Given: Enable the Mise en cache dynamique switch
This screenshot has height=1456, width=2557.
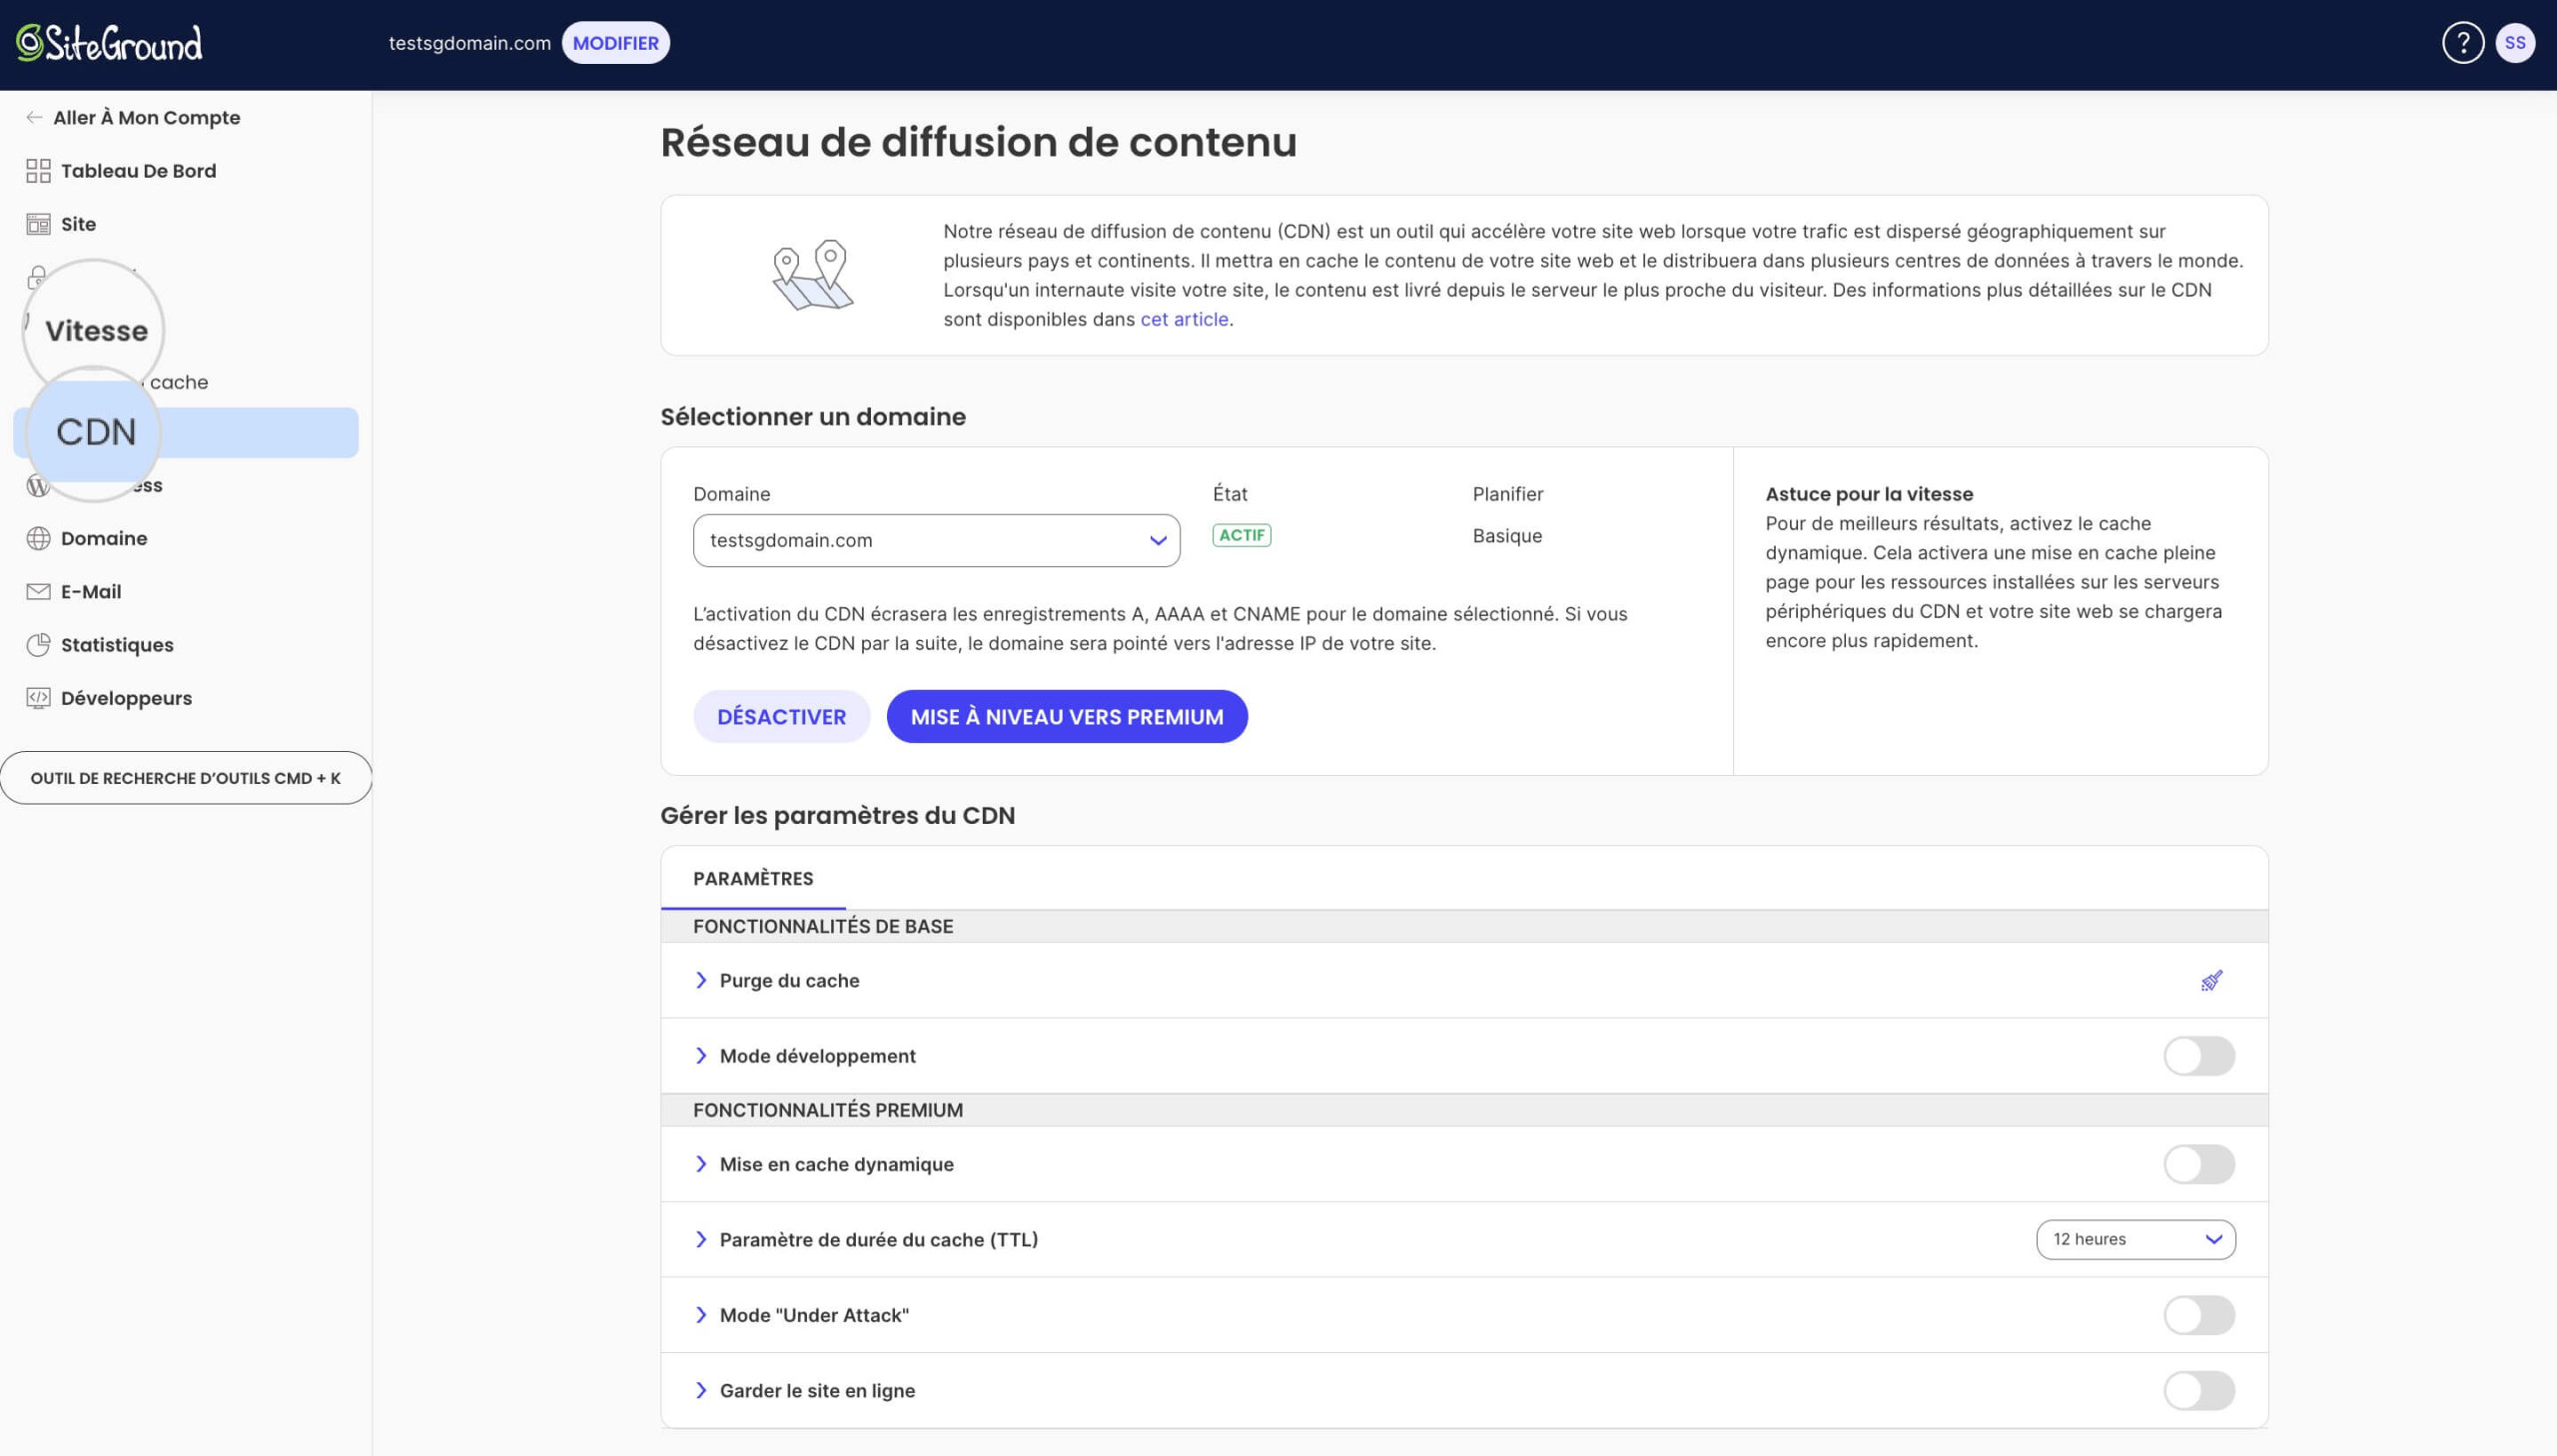Looking at the screenshot, I should pyautogui.click(x=2198, y=1164).
